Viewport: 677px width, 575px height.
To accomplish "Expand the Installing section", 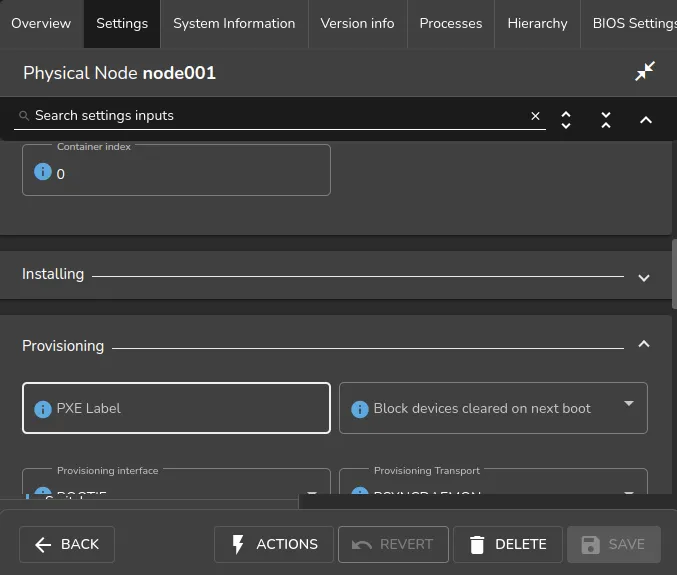I will click(644, 278).
